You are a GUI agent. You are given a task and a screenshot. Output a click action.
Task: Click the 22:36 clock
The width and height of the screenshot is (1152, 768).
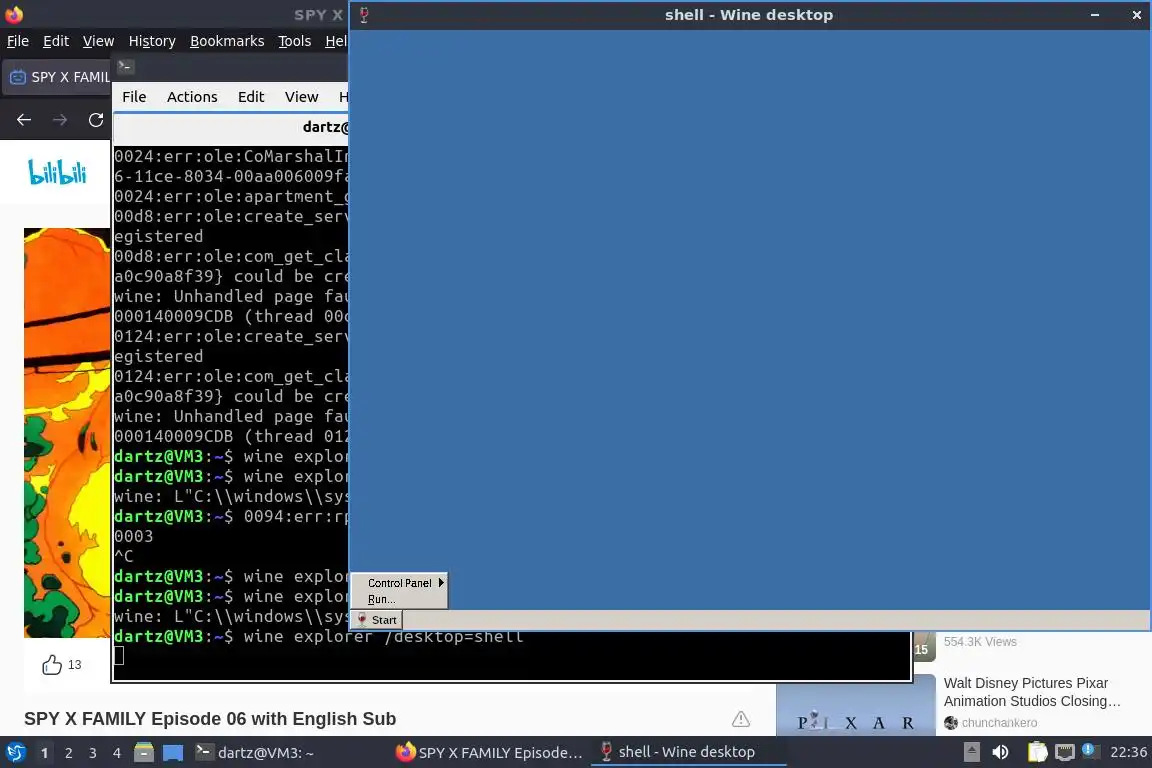click(x=1128, y=752)
